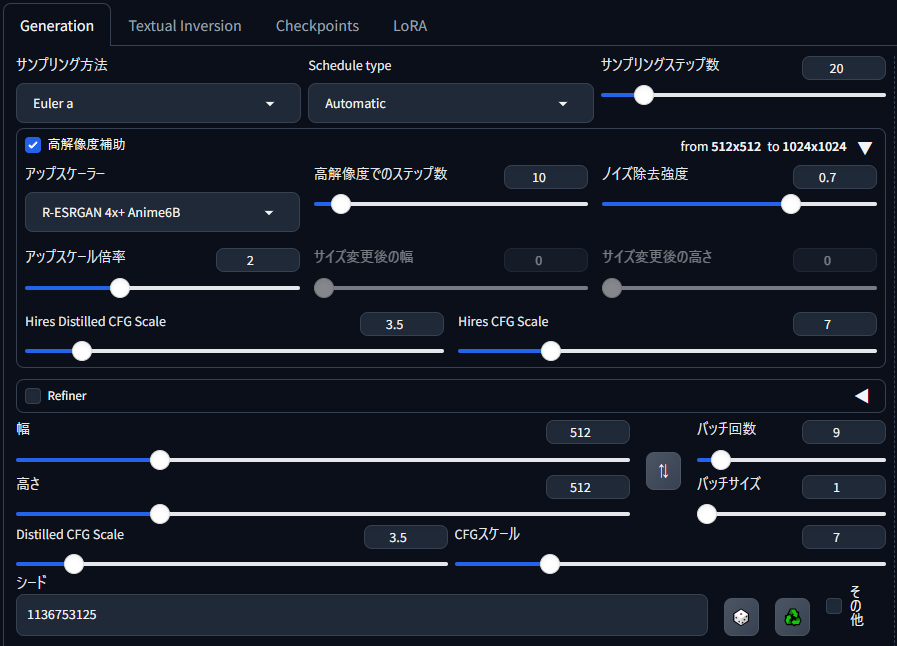Collapse the hires fix panel triangle

pos(865,148)
